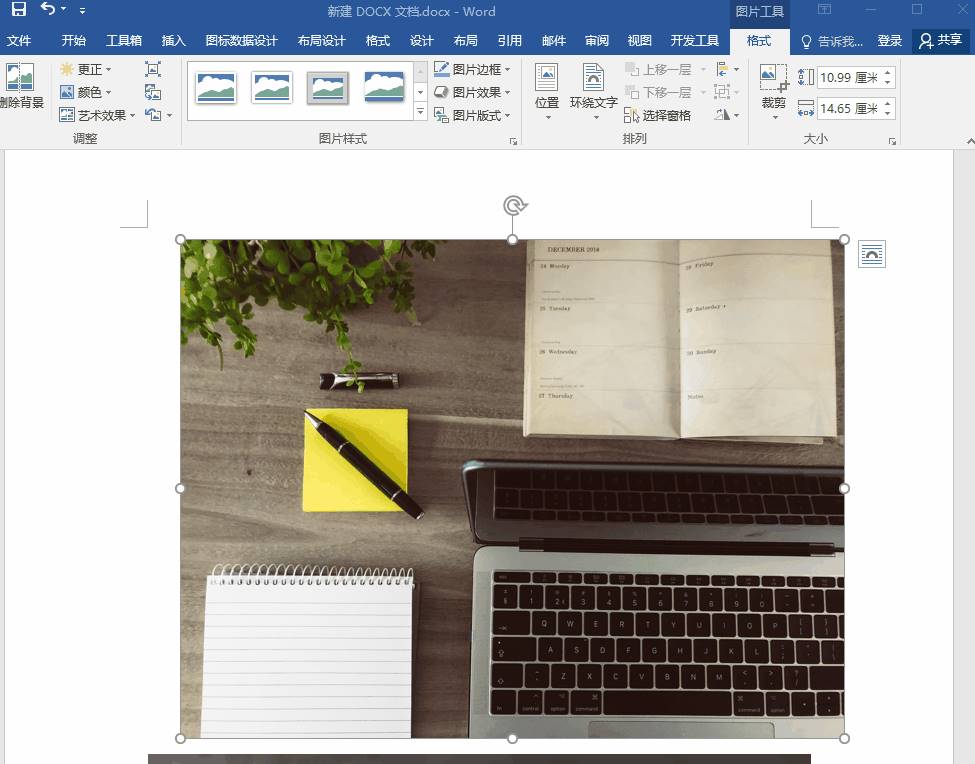This screenshot has height=764, width=975.
Task: Click the Group objects icon
Action: [x=723, y=92]
